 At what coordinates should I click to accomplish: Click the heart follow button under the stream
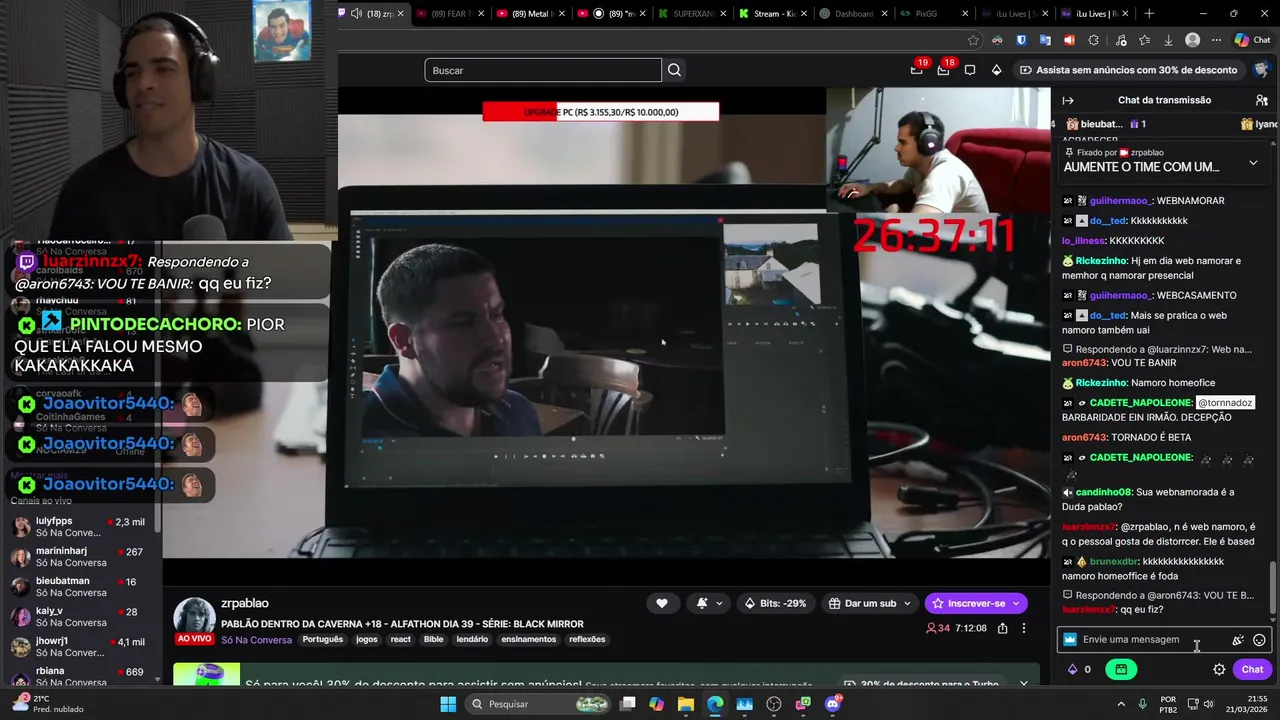[x=662, y=603]
